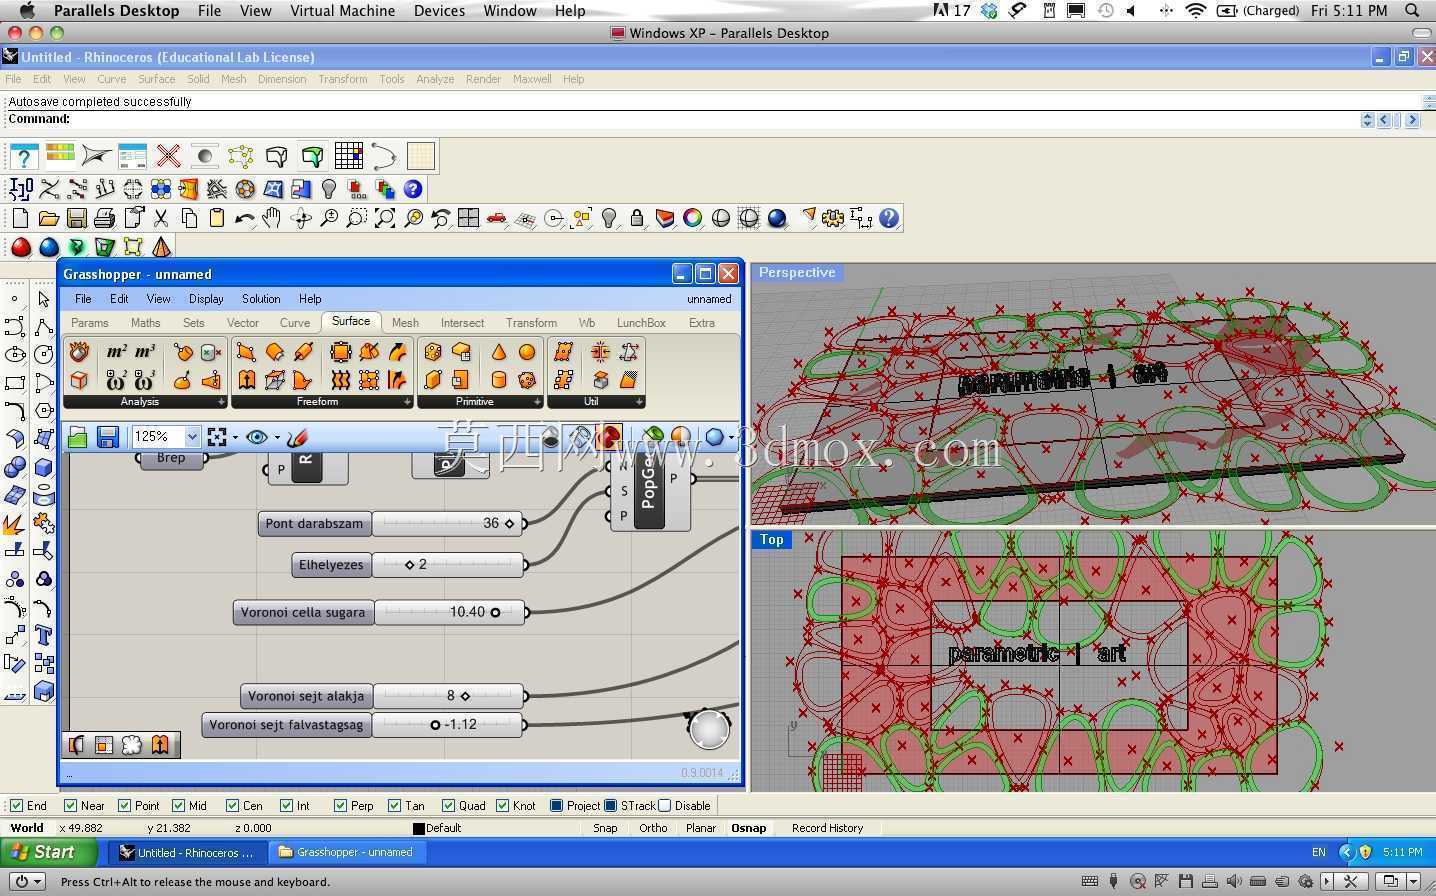This screenshot has width=1436, height=896.
Task: Open the Rhino Transform menu
Action: coord(343,79)
